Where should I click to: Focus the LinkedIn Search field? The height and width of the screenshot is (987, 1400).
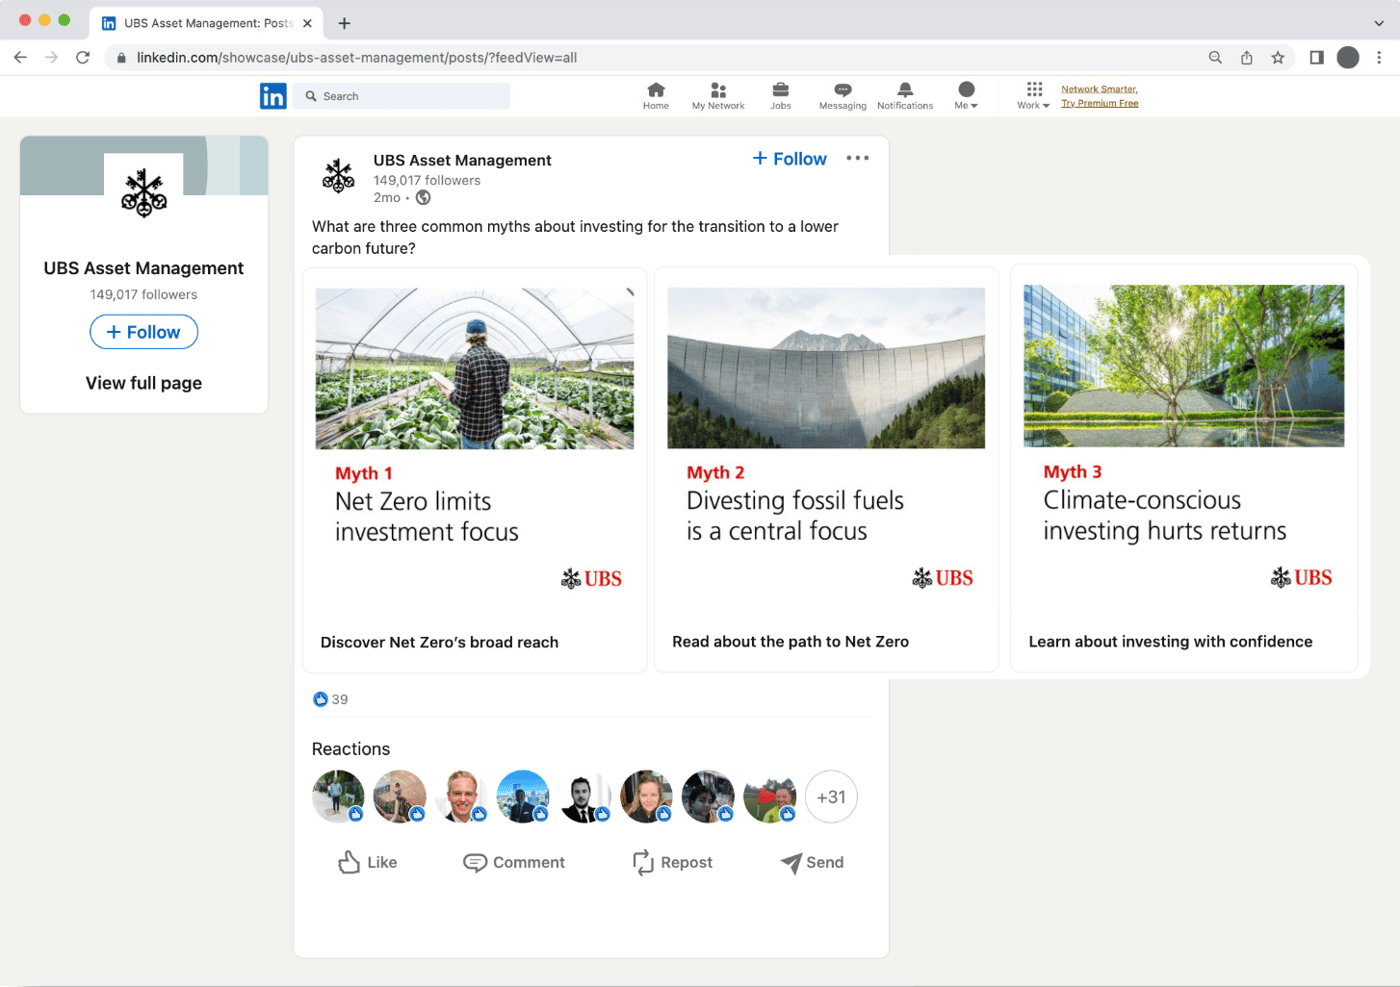point(401,96)
